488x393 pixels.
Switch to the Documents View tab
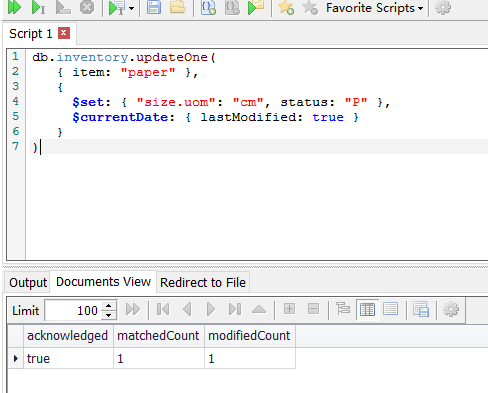pos(103,282)
